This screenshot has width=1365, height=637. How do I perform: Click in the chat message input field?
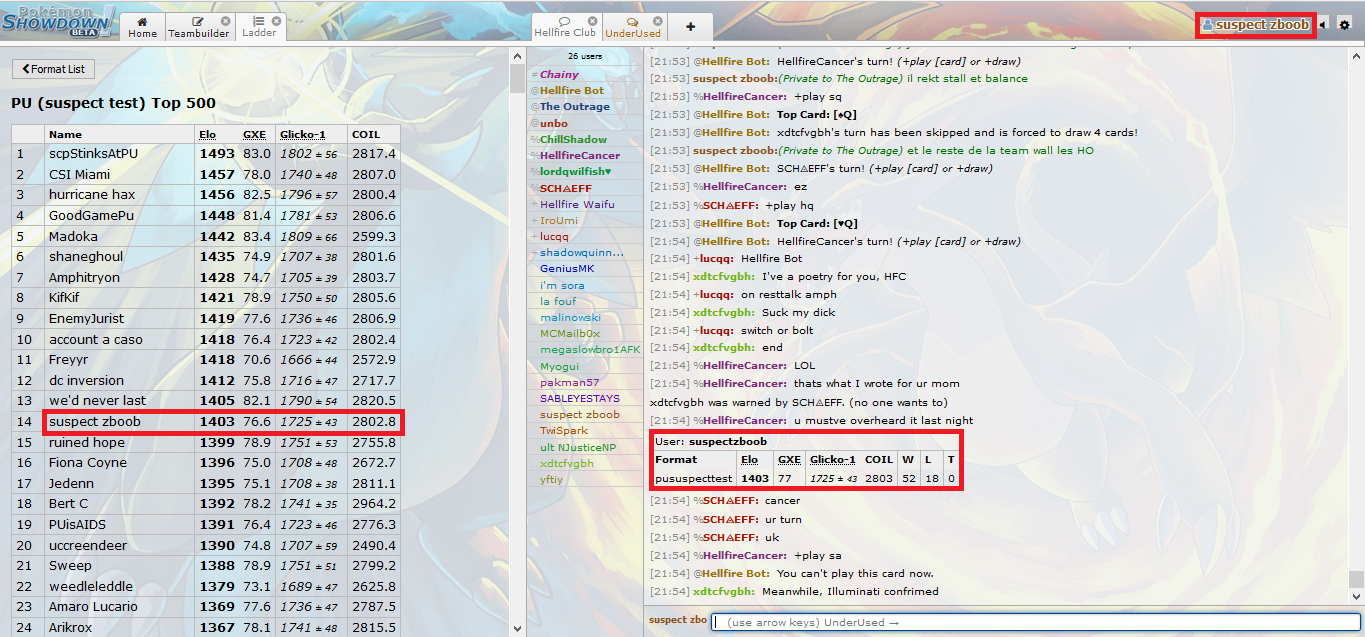[1035, 622]
